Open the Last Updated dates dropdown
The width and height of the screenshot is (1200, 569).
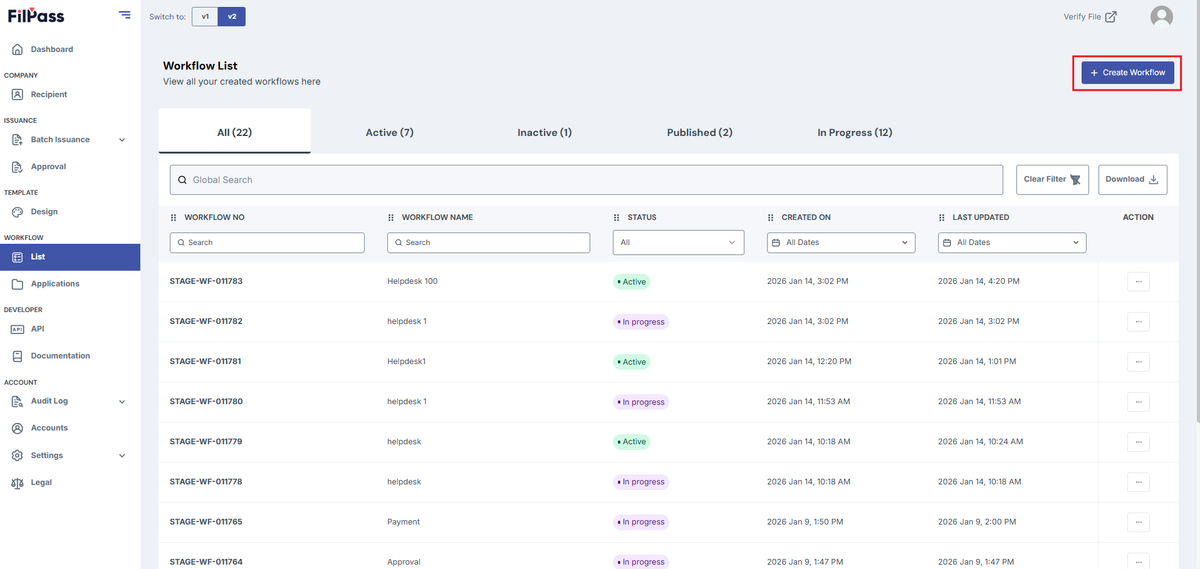[x=1012, y=242]
